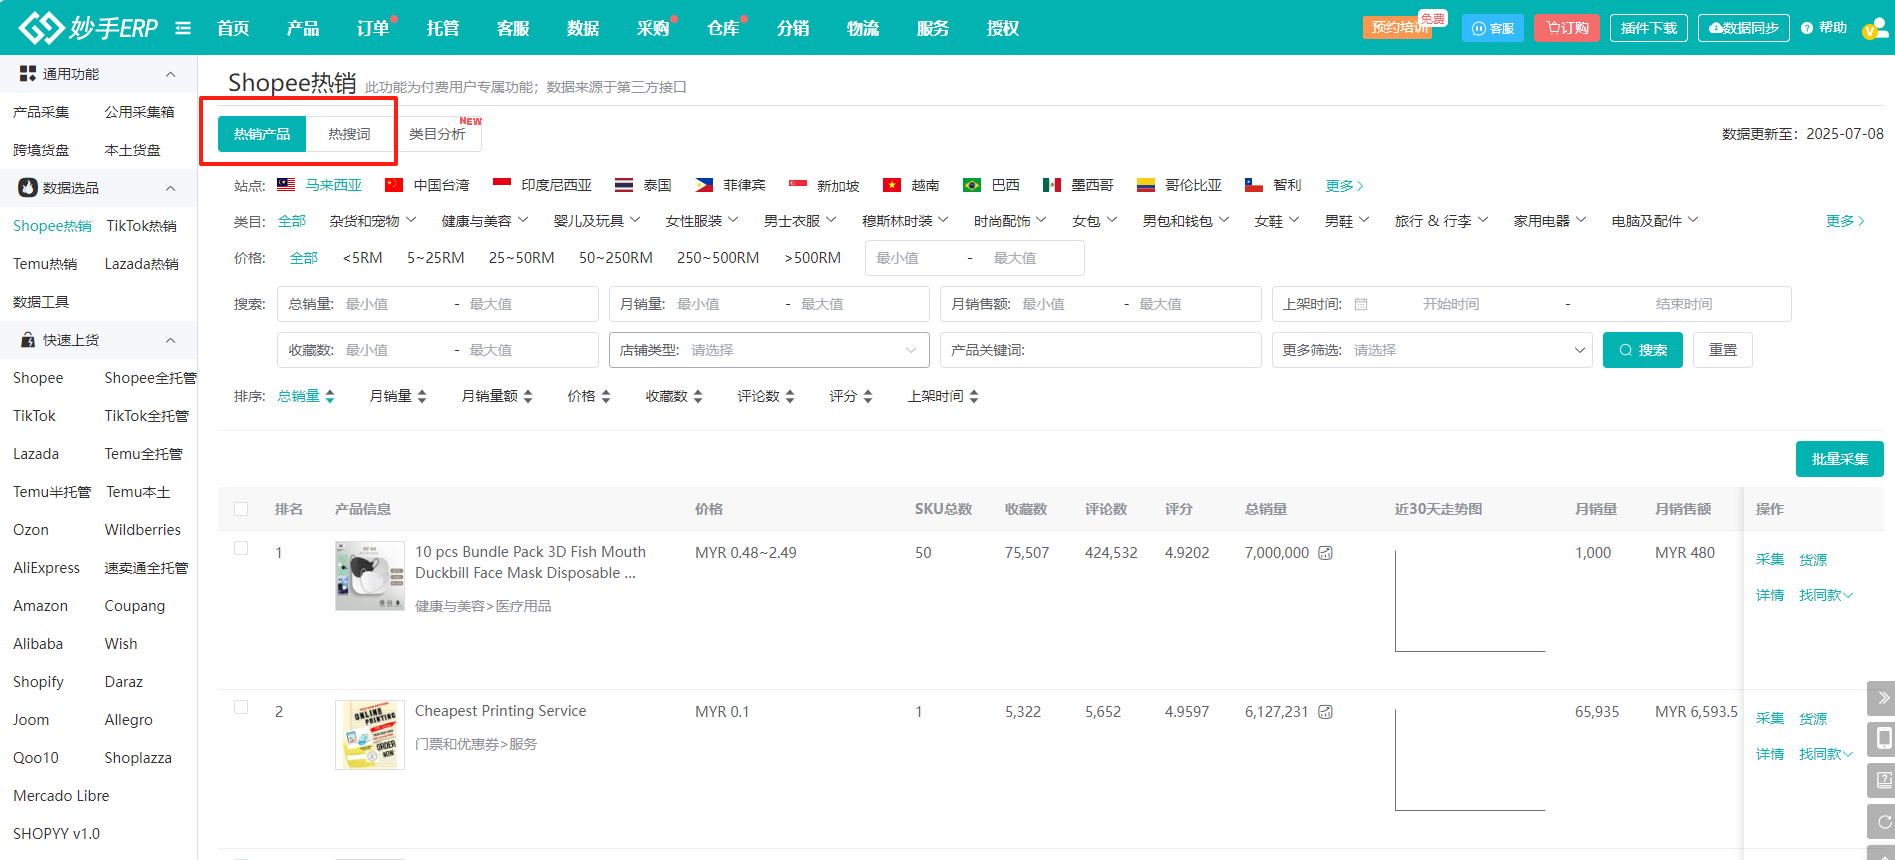Click 采集 for the face mask product

(1770, 560)
